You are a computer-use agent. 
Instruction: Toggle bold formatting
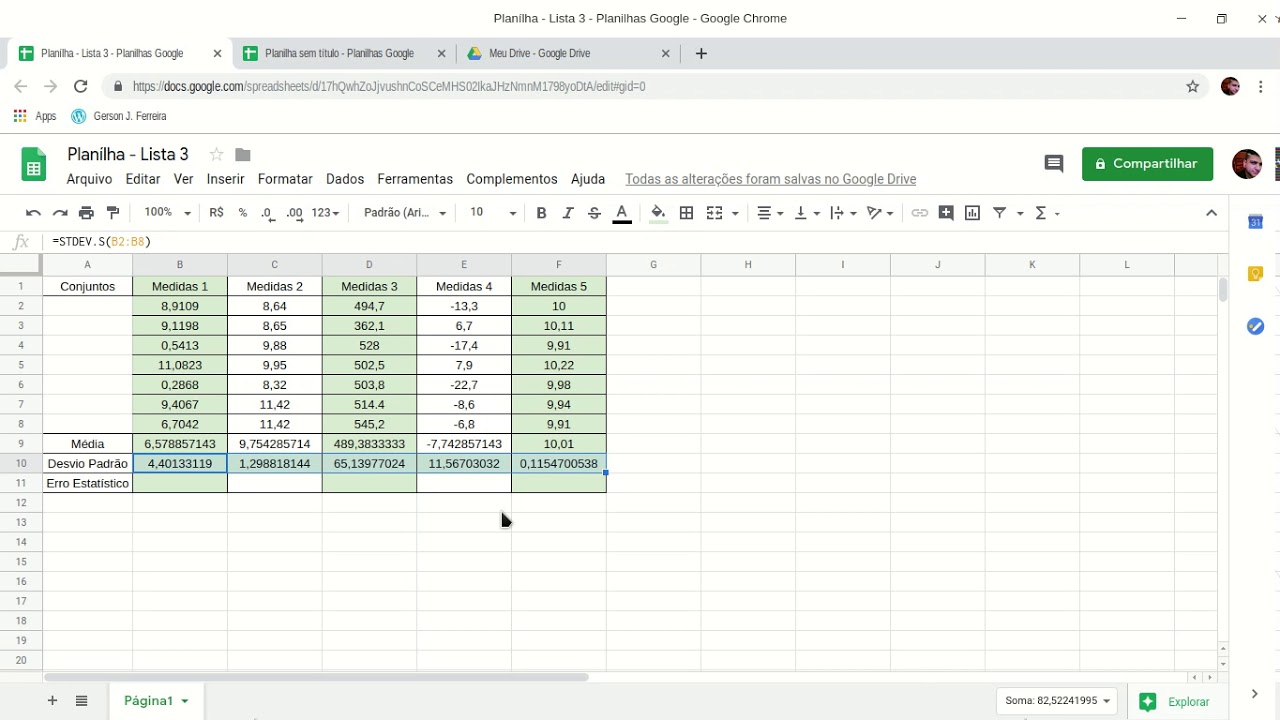point(541,213)
